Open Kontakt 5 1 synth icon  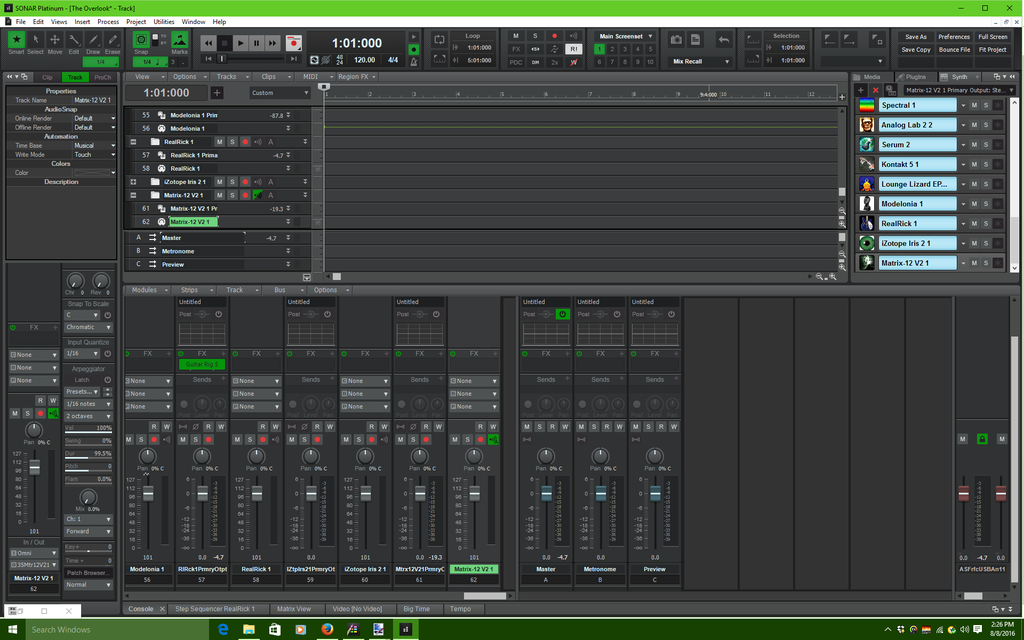[x=866, y=164]
